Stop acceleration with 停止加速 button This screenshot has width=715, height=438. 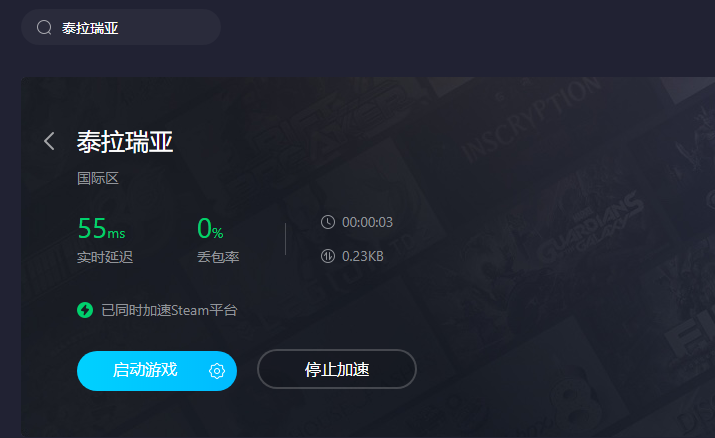click(337, 369)
